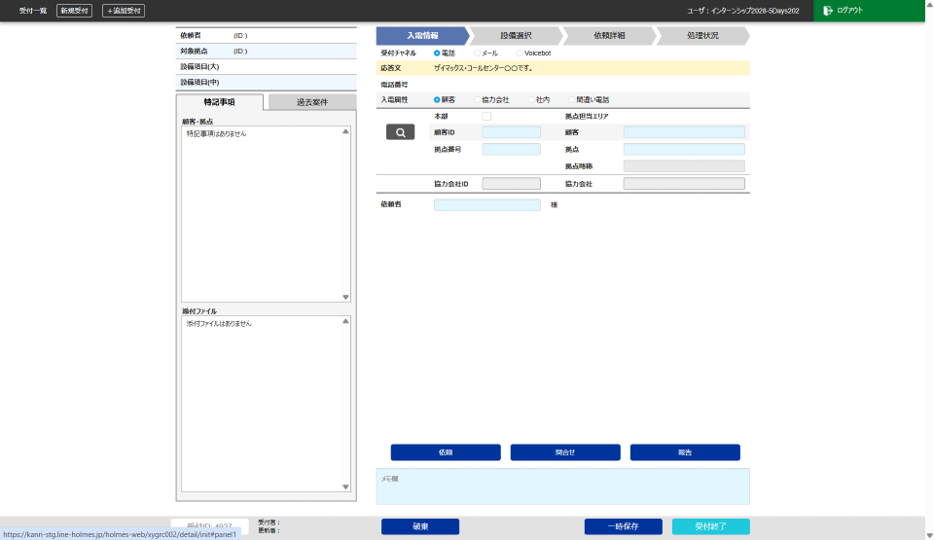This screenshot has height=540, width=934.
Task: Select 電話 reception channel radio
Action: [x=437, y=53]
